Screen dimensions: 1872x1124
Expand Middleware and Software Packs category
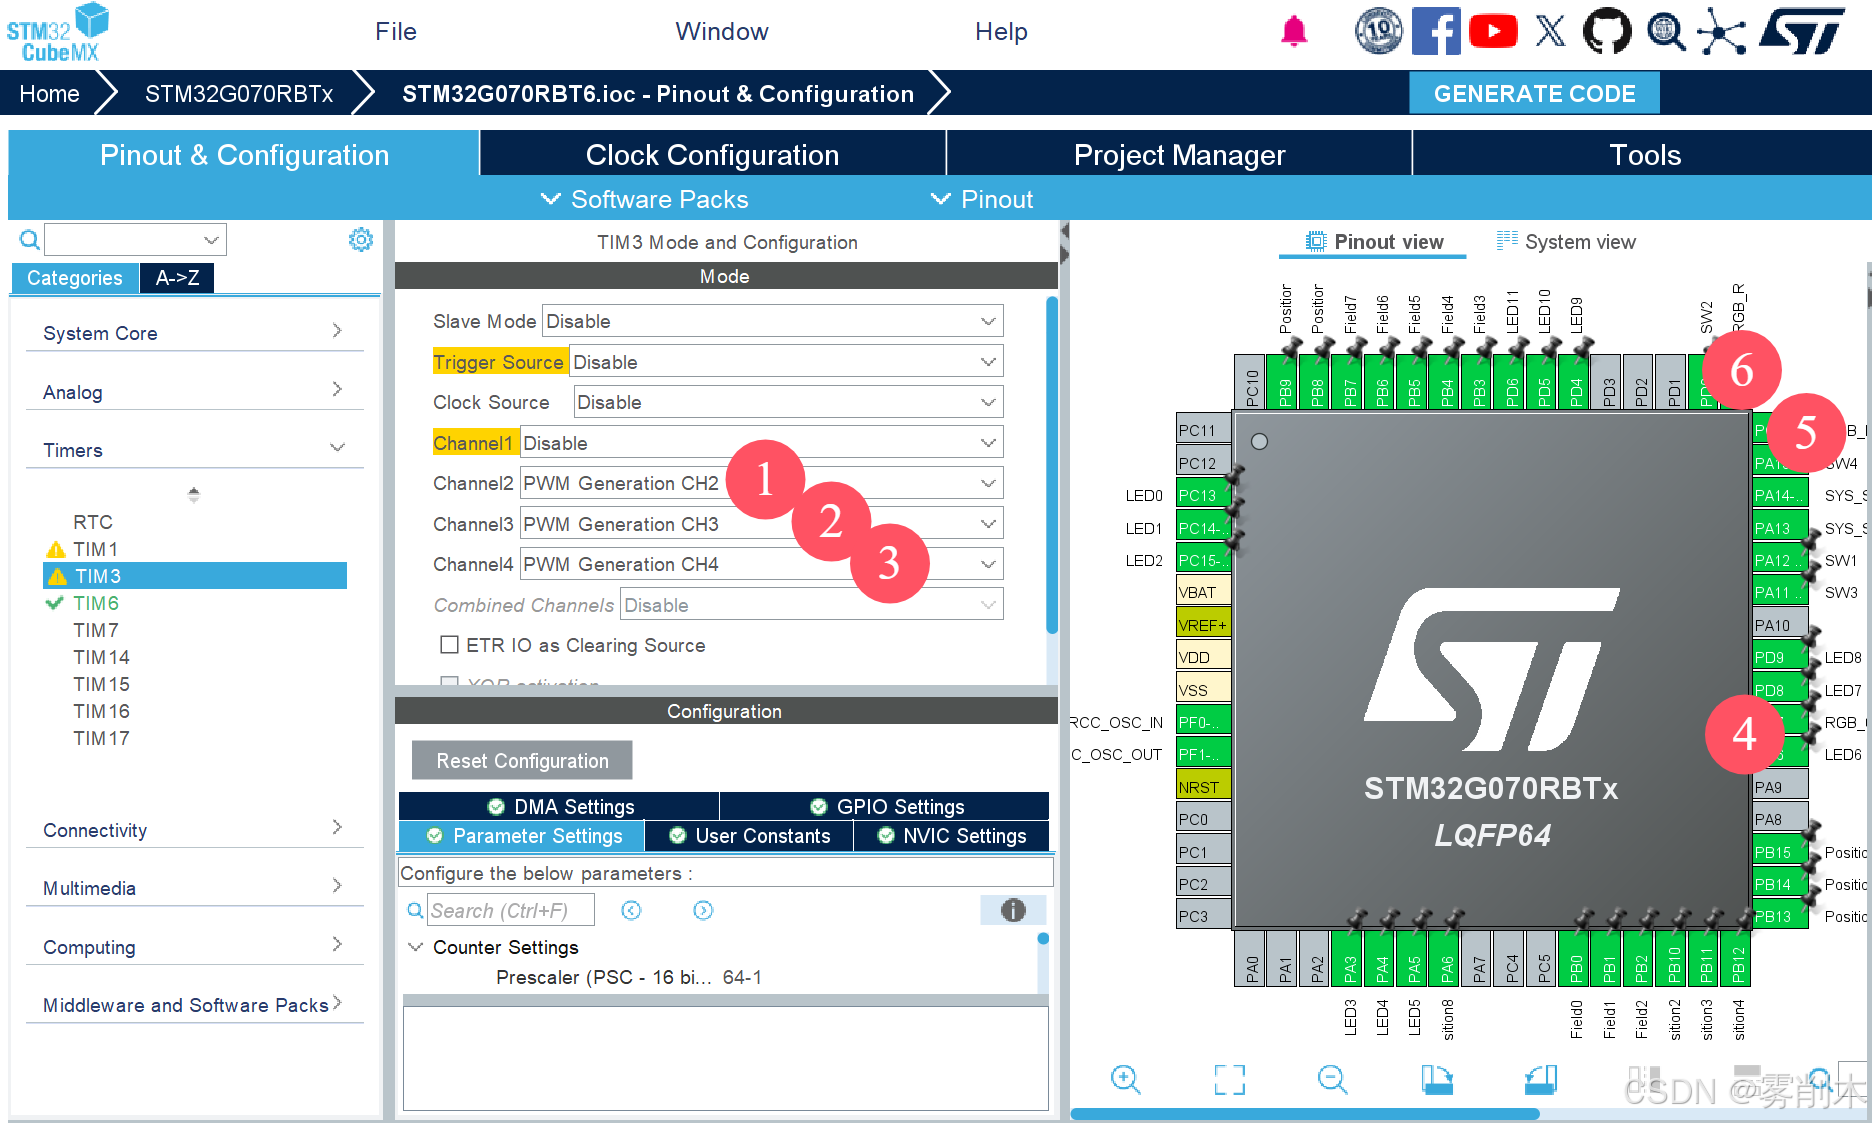(193, 1005)
